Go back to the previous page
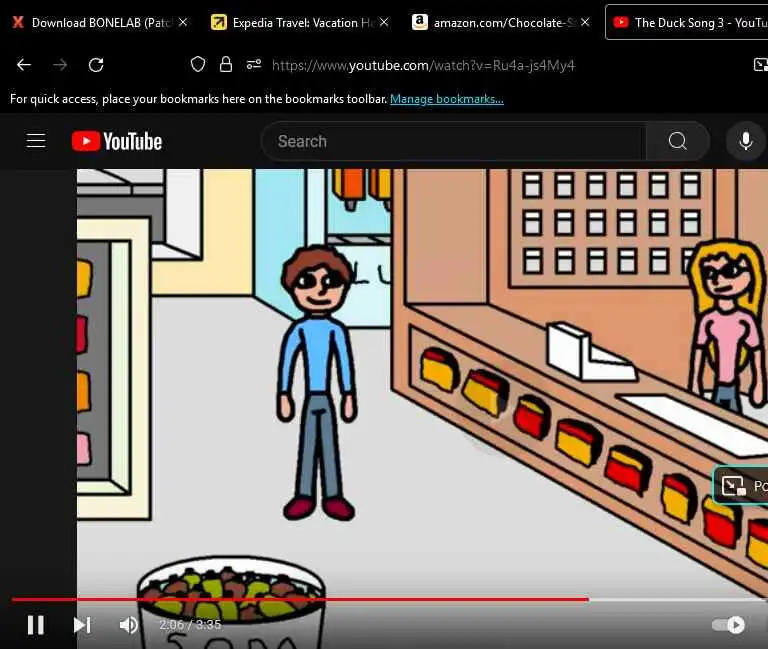Image resolution: width=768 pixels, height=649 pixels. [x=24, y=65]
